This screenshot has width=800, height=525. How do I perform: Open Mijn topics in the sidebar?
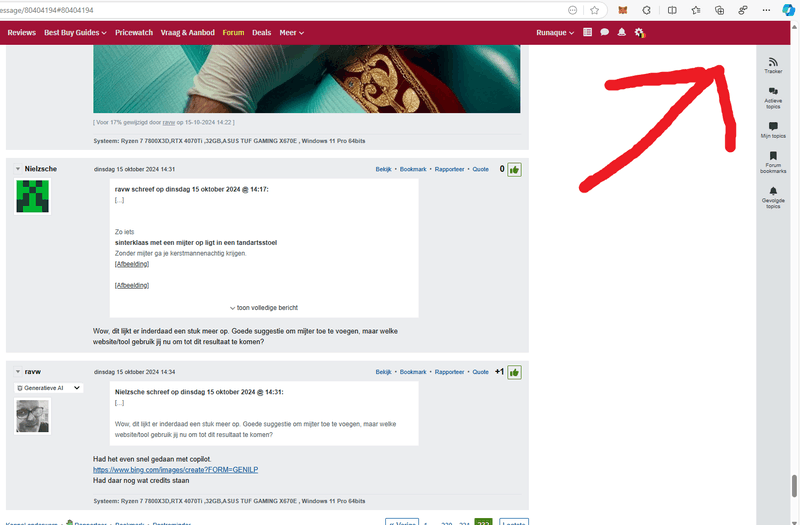[773, 130]
